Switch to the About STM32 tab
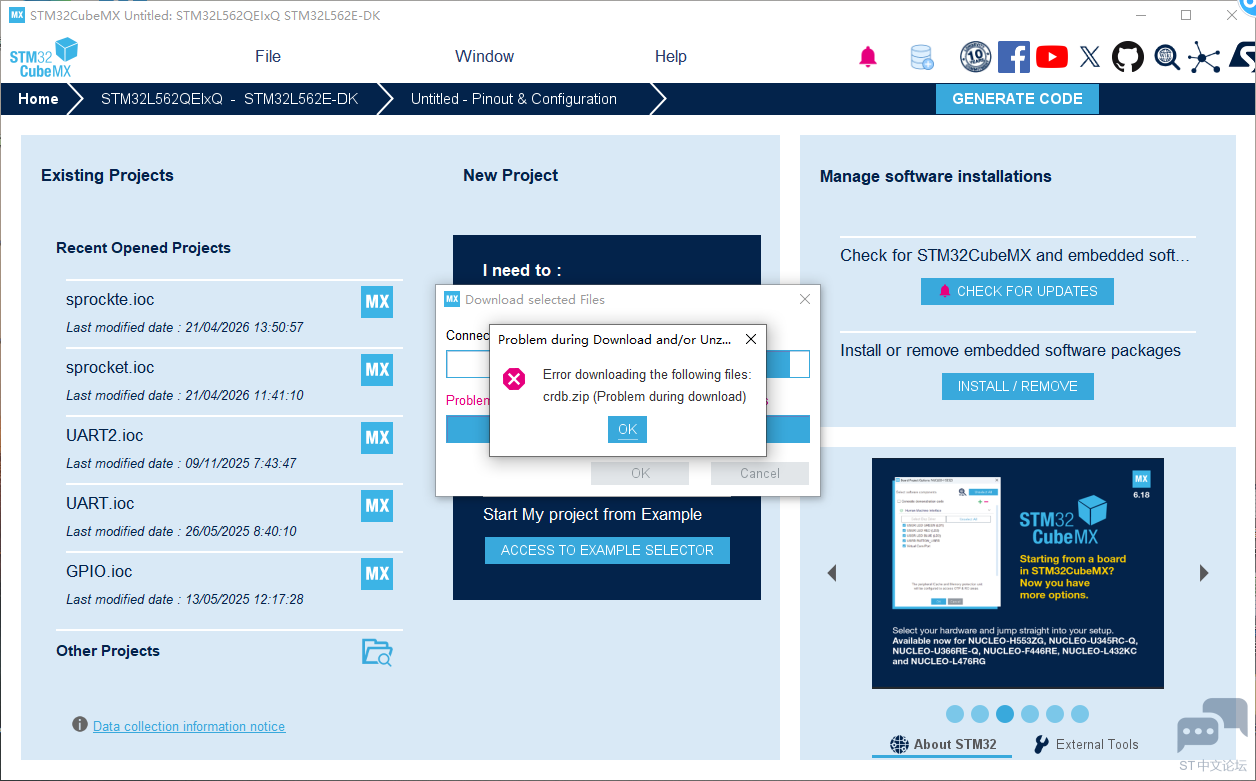The image size is (1256, 781). click(x=943, y=744)
